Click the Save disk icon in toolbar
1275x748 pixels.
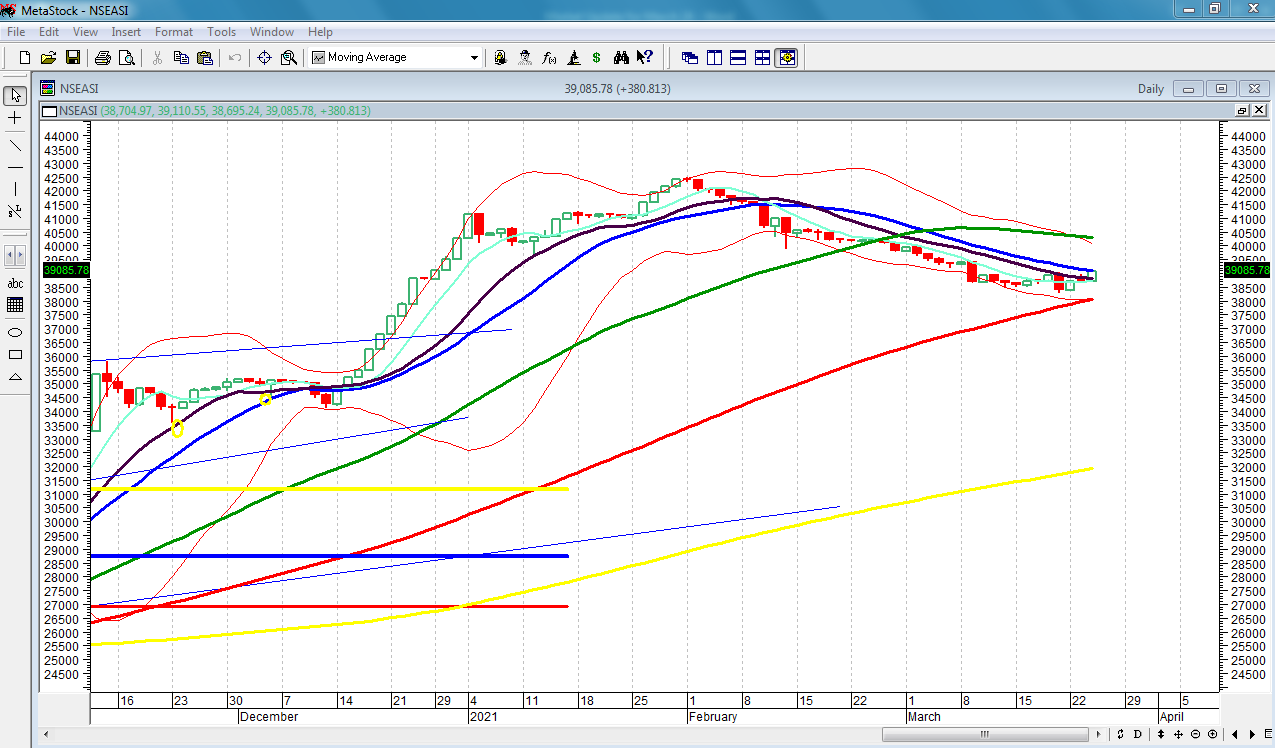click(x=73, y=58)
